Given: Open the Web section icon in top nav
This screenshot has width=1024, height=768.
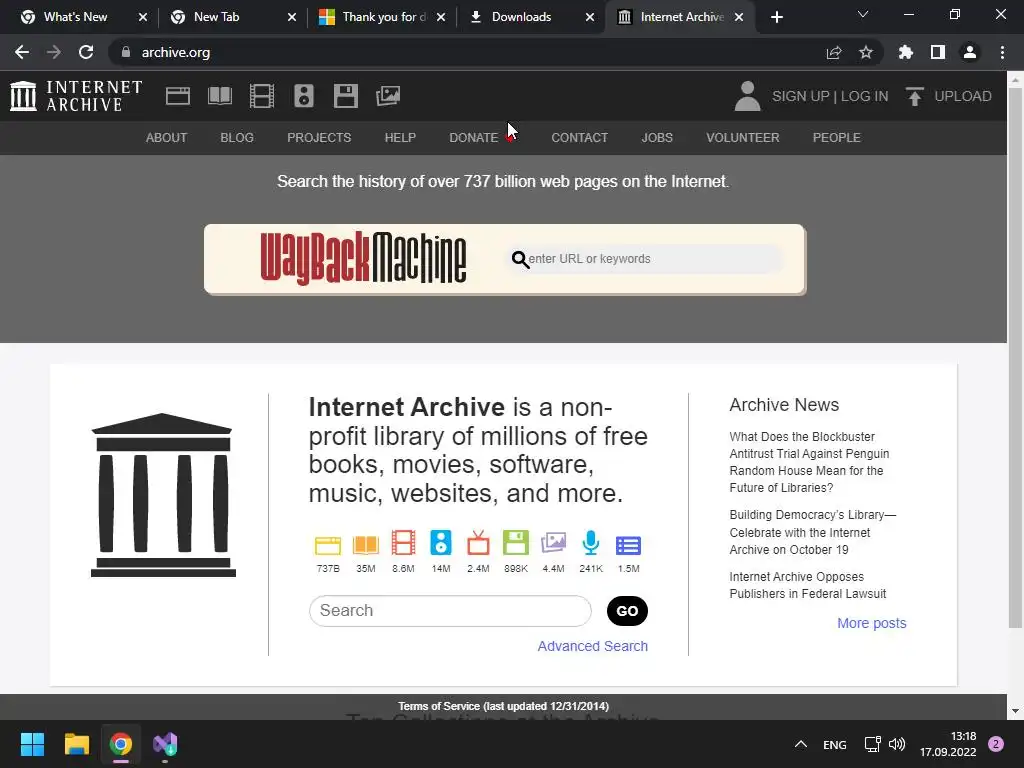Looking at the screenshot, I should click(178, 96).
